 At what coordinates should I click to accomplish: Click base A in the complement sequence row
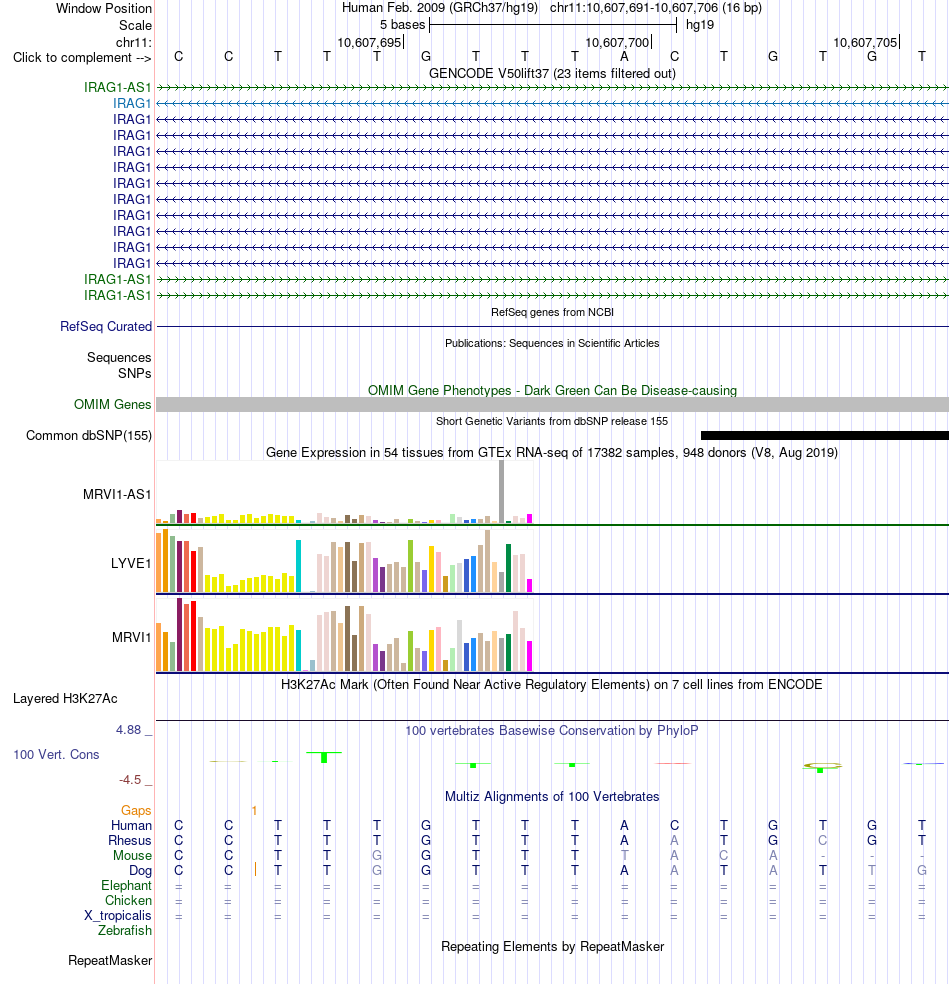point(624,57)
